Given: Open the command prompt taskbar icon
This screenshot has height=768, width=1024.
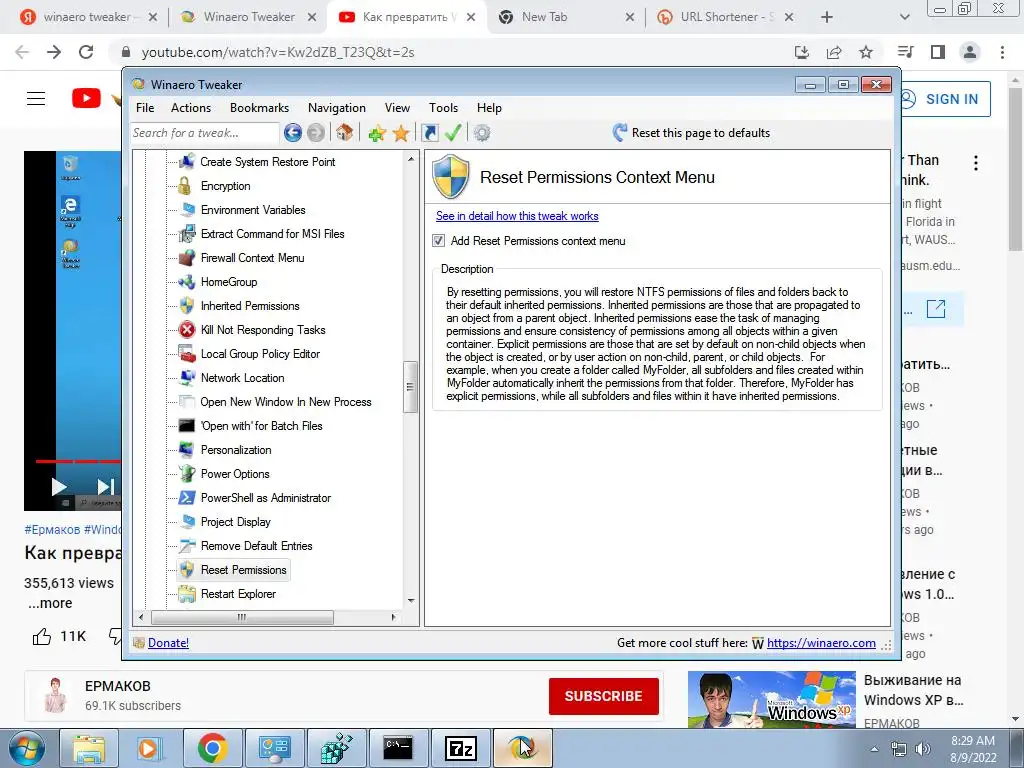Looking at the screenshot, I should (x=398, y=748).
